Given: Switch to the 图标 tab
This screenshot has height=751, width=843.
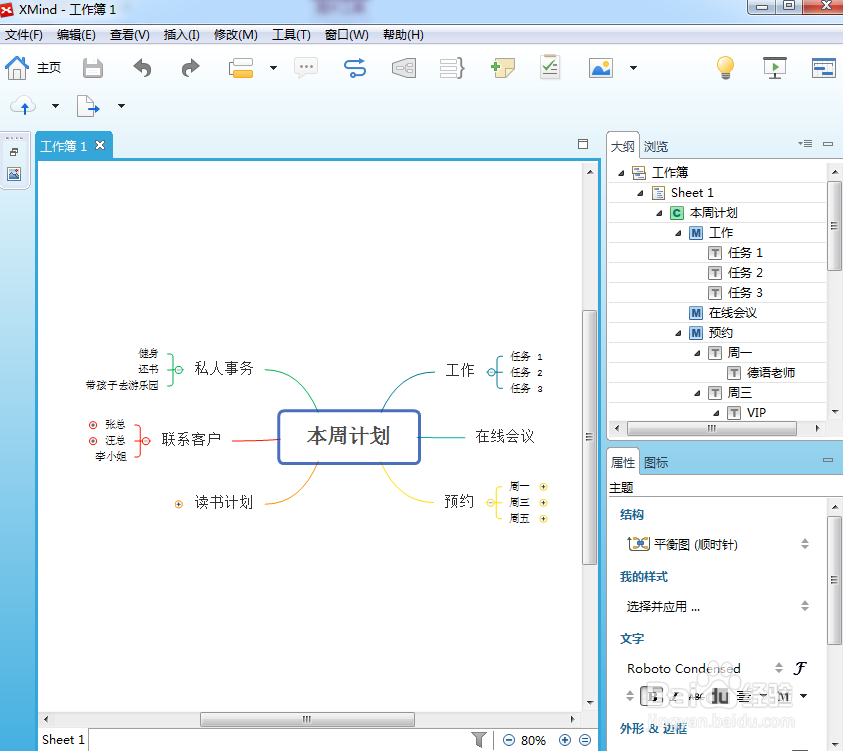Looking at the screenshot, I should 656,462.
